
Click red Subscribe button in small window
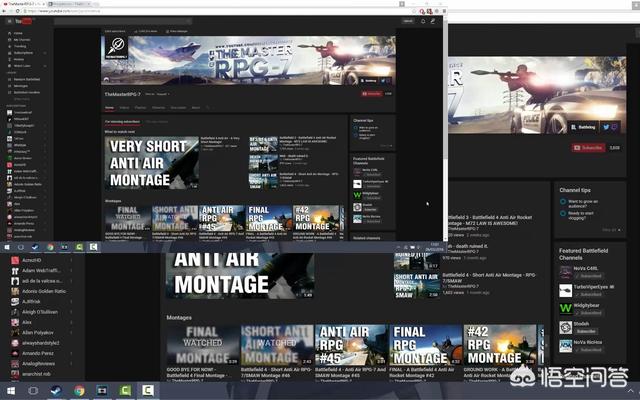[x=371, y=93]
